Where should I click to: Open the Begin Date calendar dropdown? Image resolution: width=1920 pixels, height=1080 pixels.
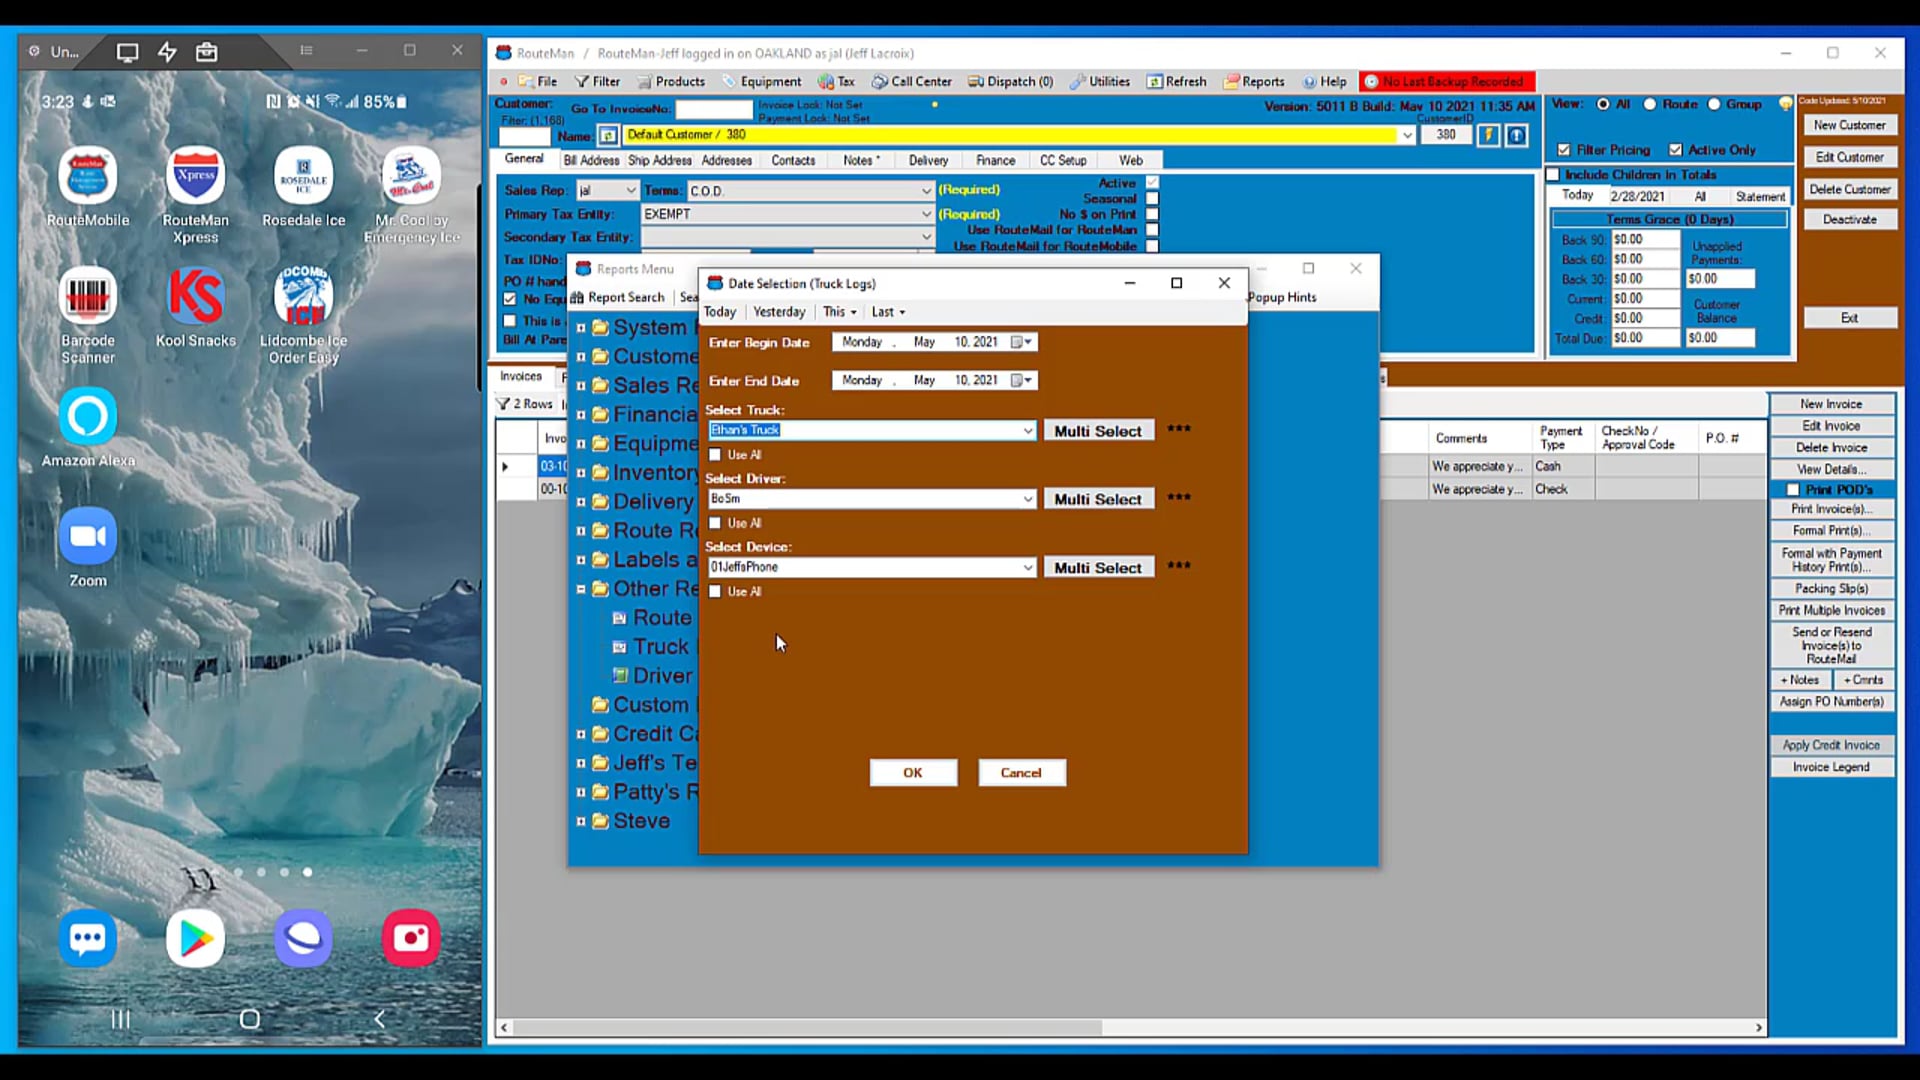pyautogui.click(x=1021, y=342)
